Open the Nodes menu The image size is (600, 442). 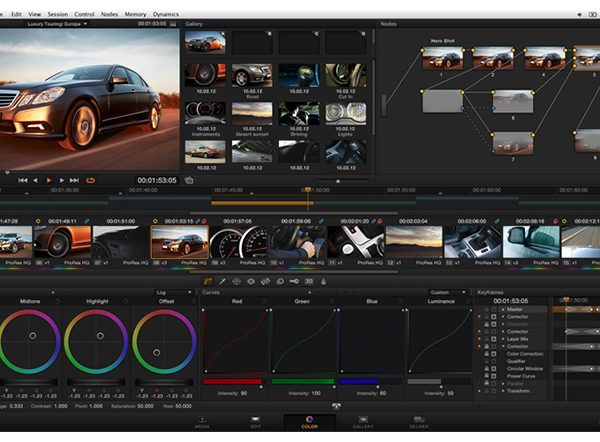click(109, 14)
